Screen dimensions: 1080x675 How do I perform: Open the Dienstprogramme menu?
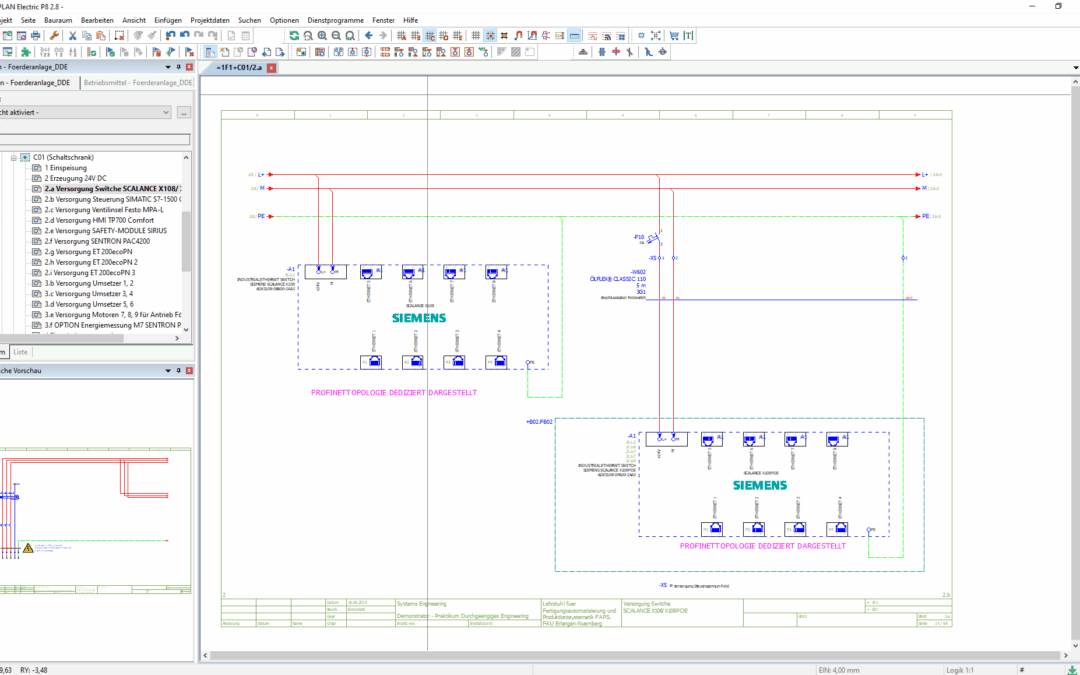pos(335,21)
